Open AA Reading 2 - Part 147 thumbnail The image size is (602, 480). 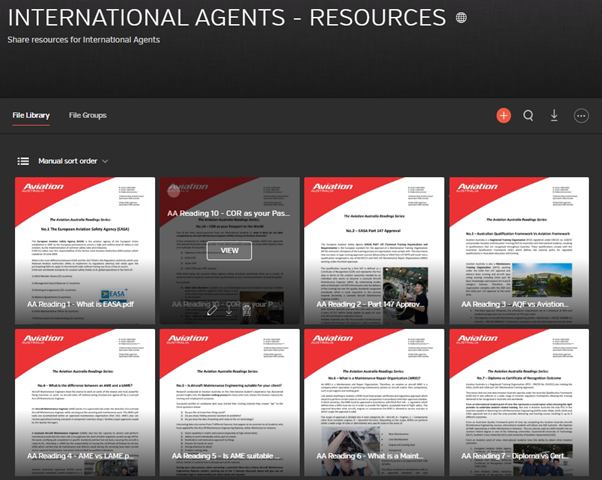pos(374,251)
